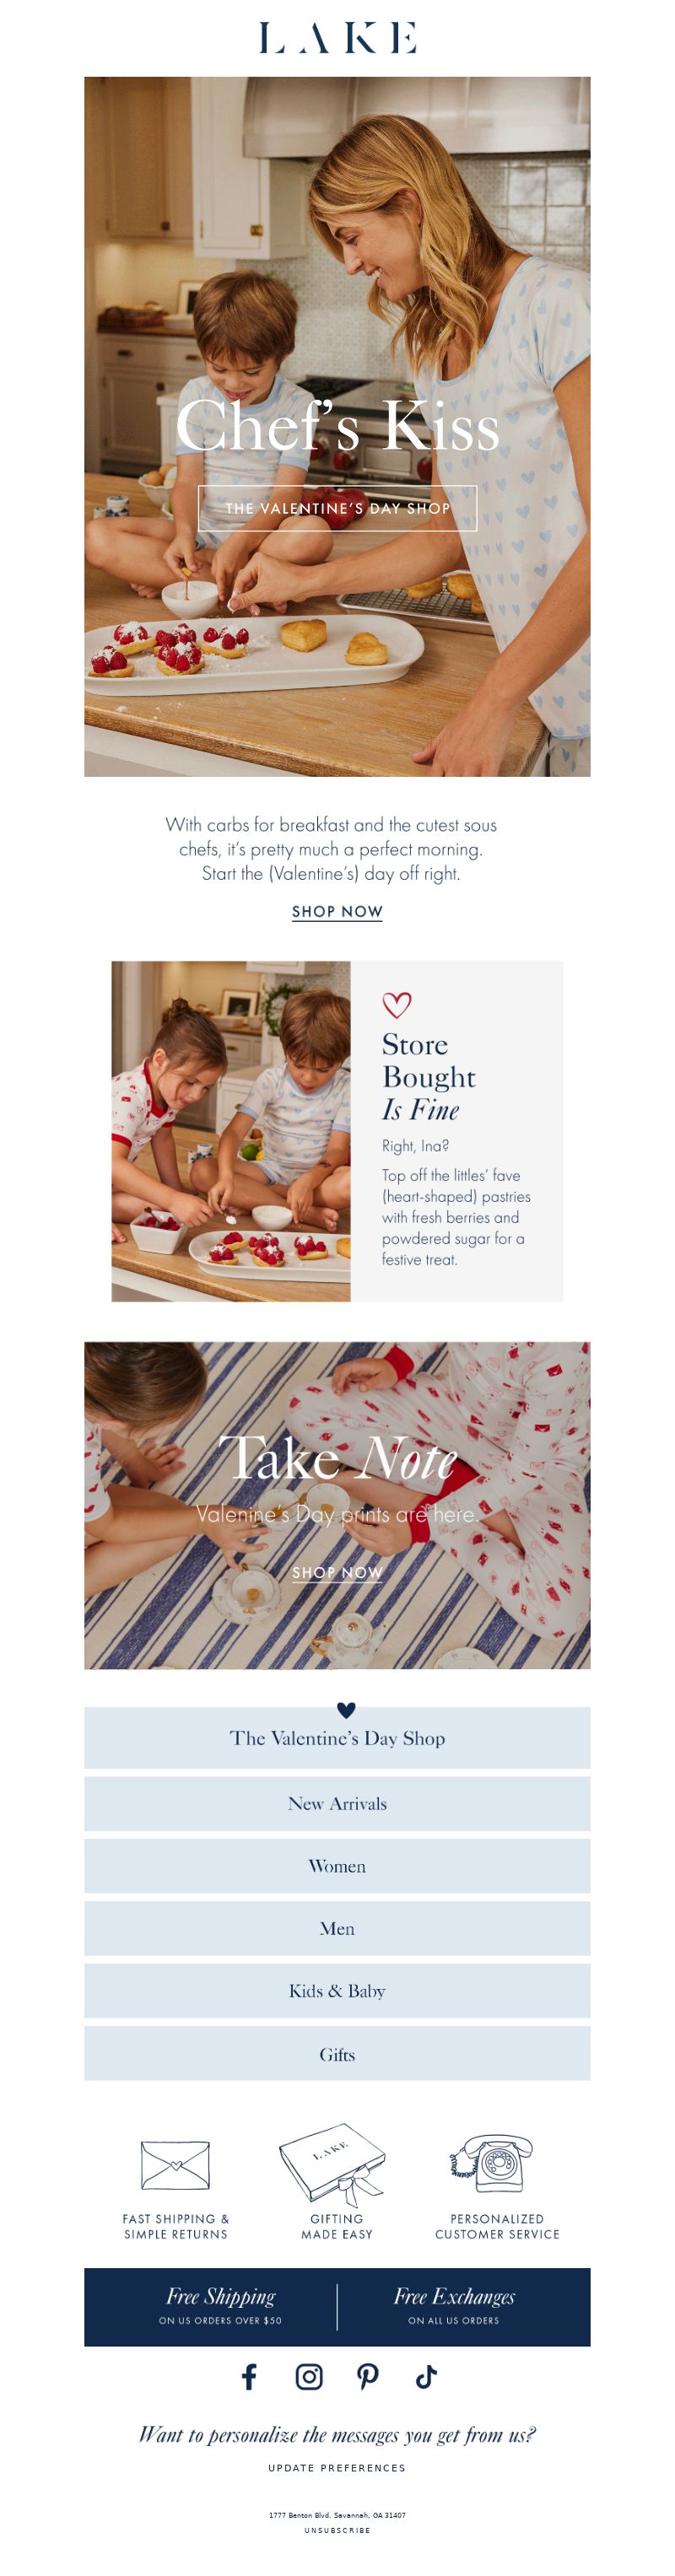Click Shop Now under the intro paragraph
The height and width of the screenshot is (2576, 675).
click(337, 912)
